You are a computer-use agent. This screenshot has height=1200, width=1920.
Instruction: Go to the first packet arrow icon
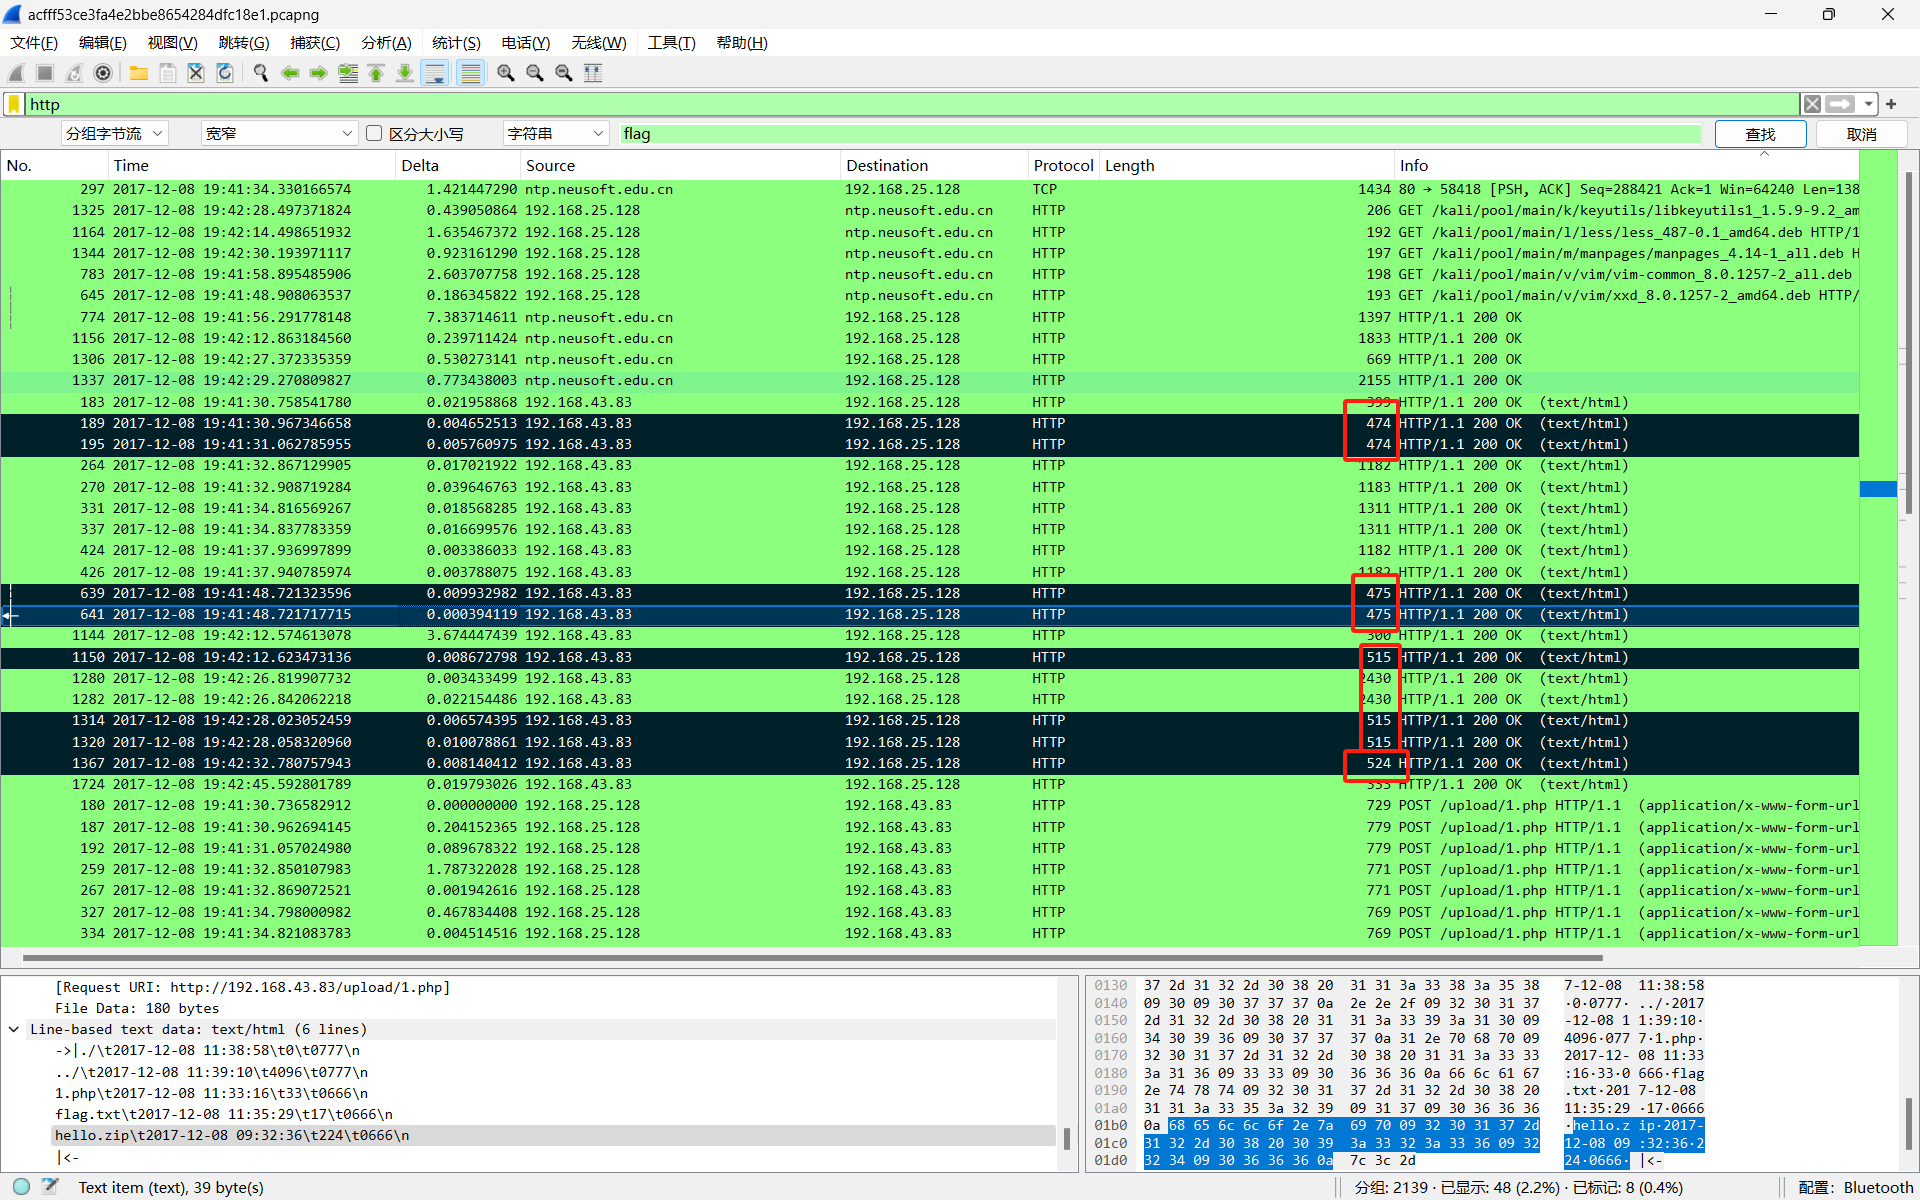click(x=376, y=73)
